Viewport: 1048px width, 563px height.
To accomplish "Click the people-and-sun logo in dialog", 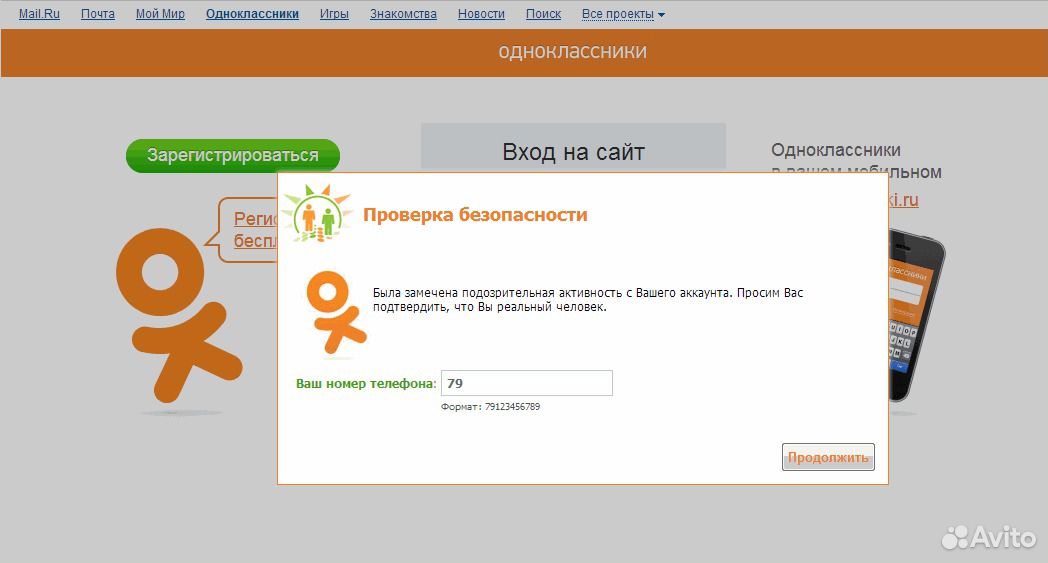I will pyautogui.click(x=317, y=213).
